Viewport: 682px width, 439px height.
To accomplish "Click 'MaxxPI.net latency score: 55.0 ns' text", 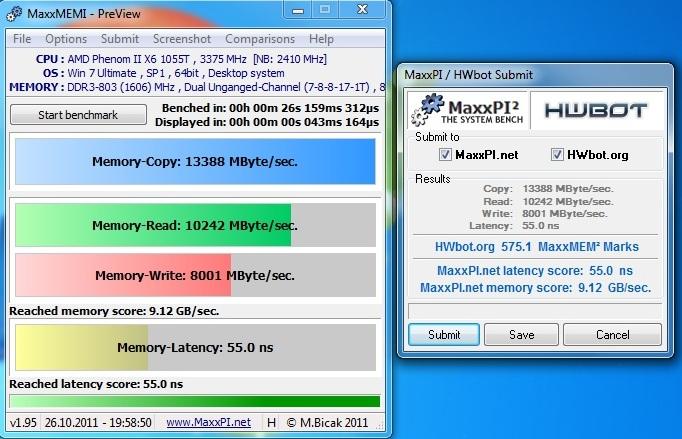I will 535,271.
